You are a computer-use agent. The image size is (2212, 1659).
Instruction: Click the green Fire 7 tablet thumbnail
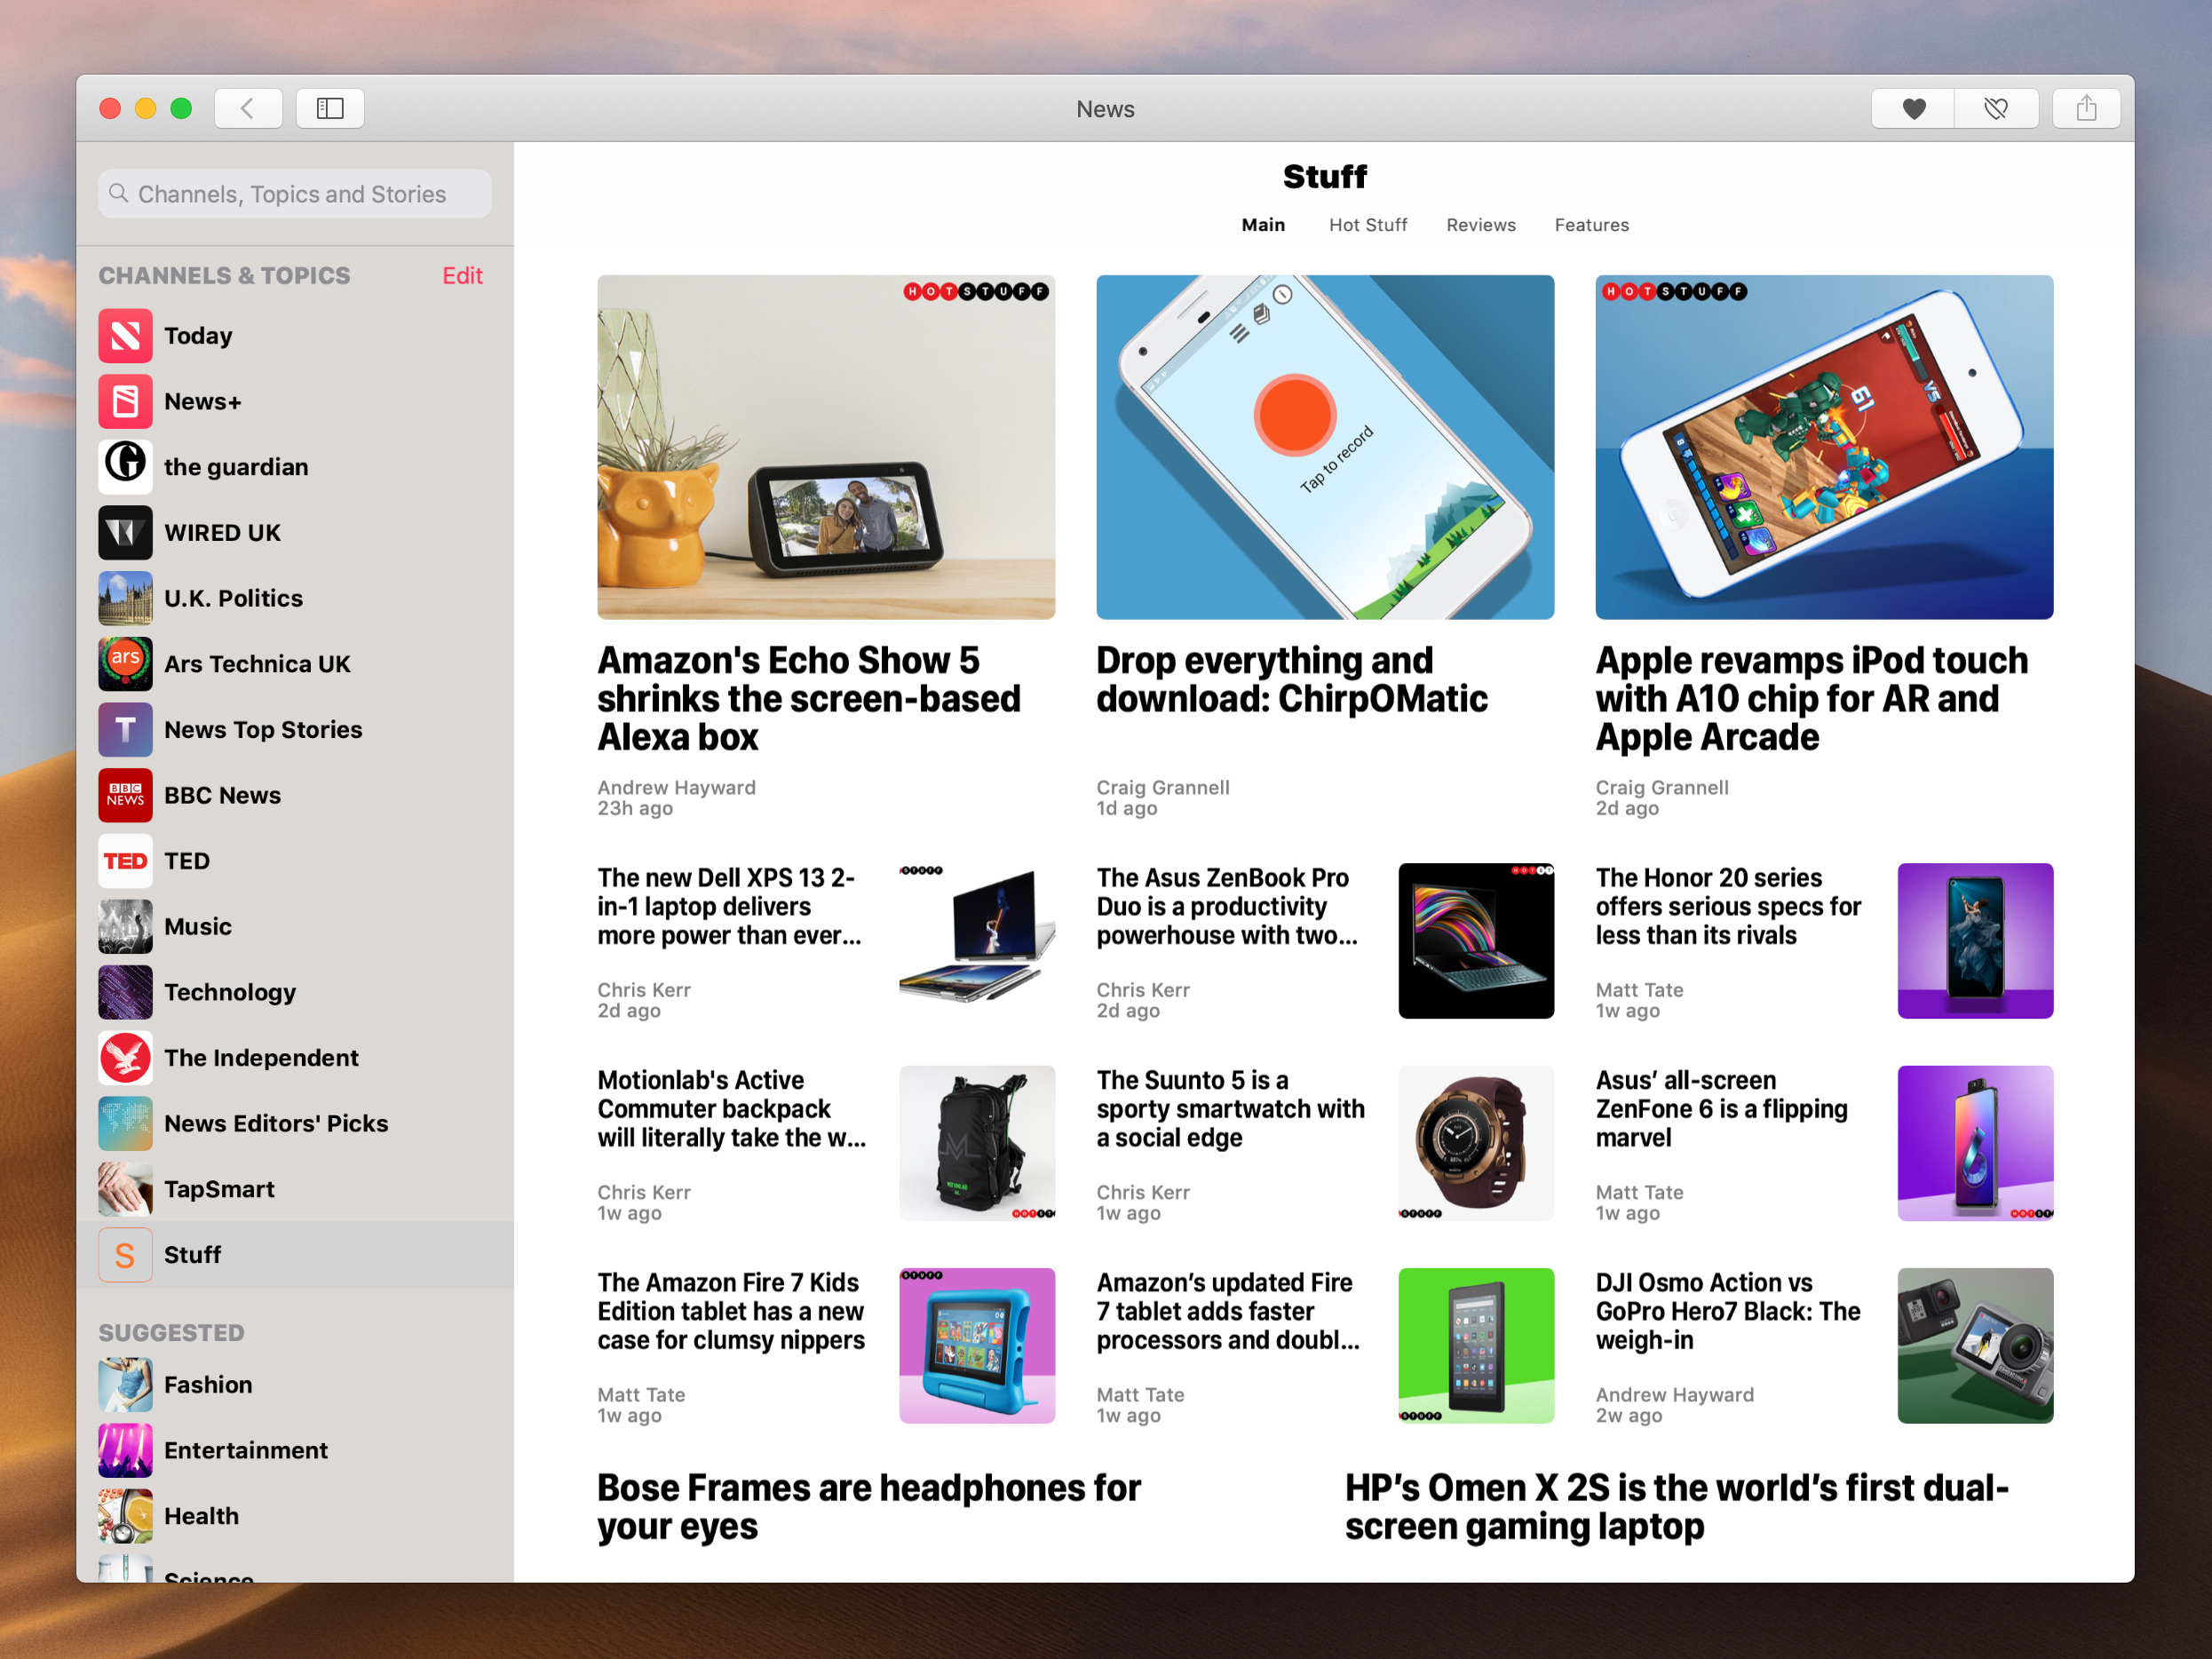tap(1476, 1346)
